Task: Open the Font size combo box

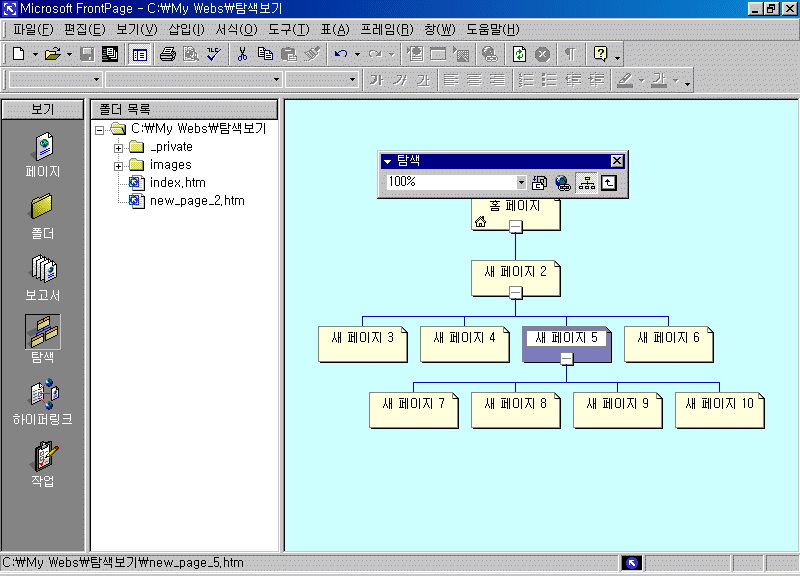Action: coord(321,80)
